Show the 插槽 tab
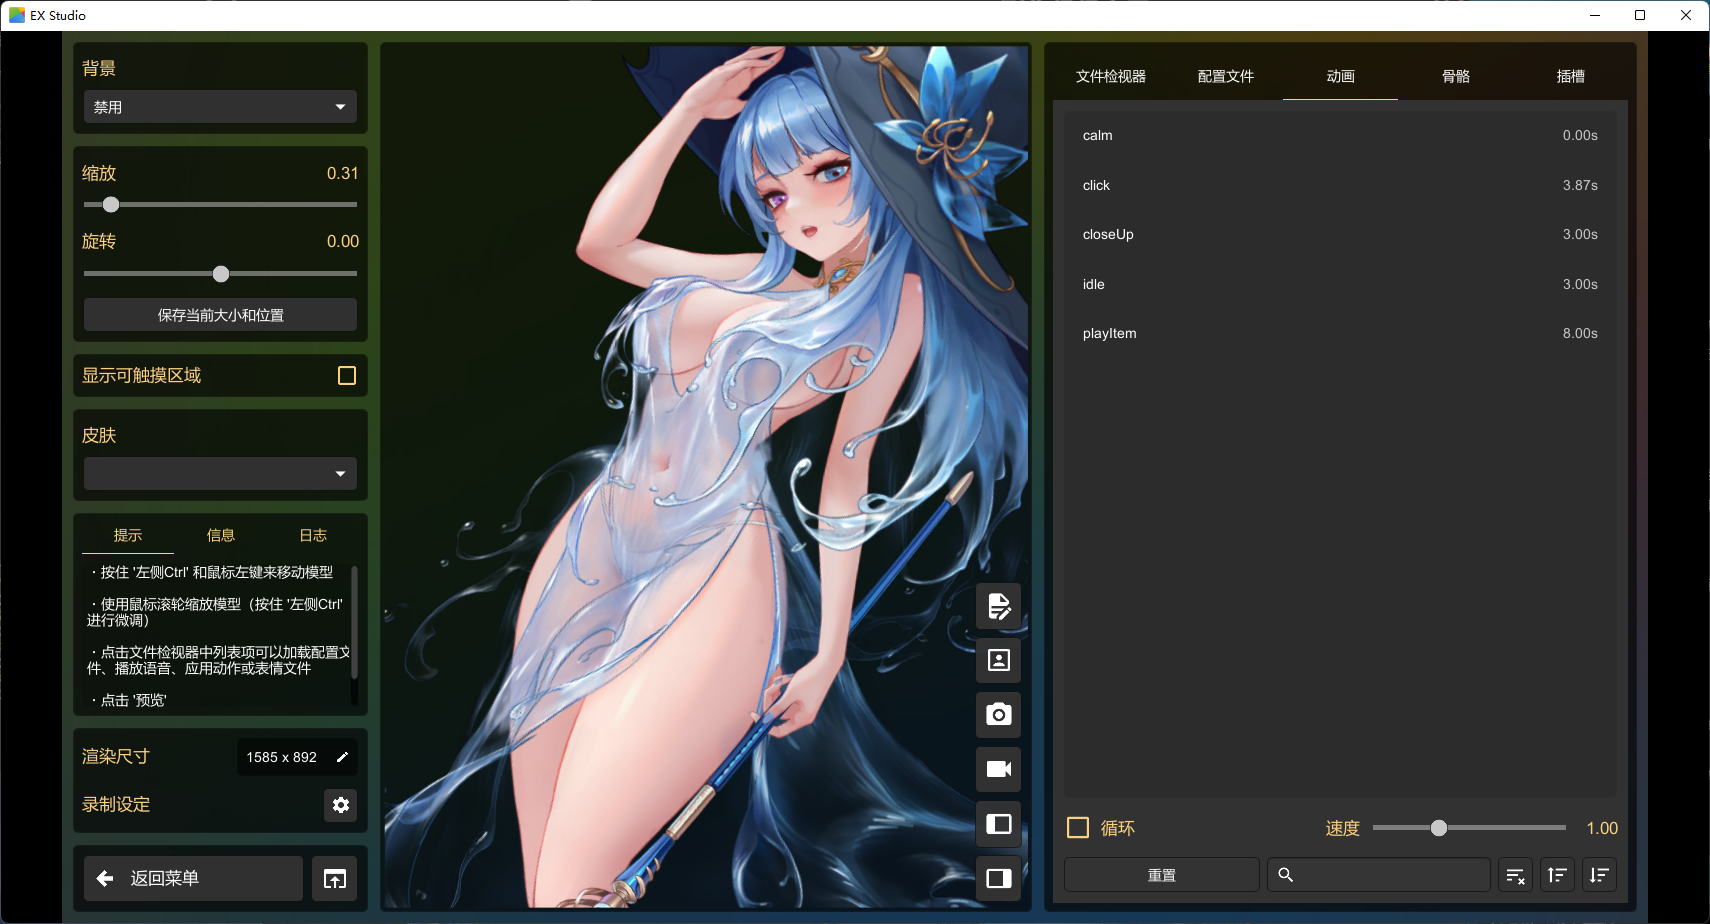1710x924 pixels. 1571,77
